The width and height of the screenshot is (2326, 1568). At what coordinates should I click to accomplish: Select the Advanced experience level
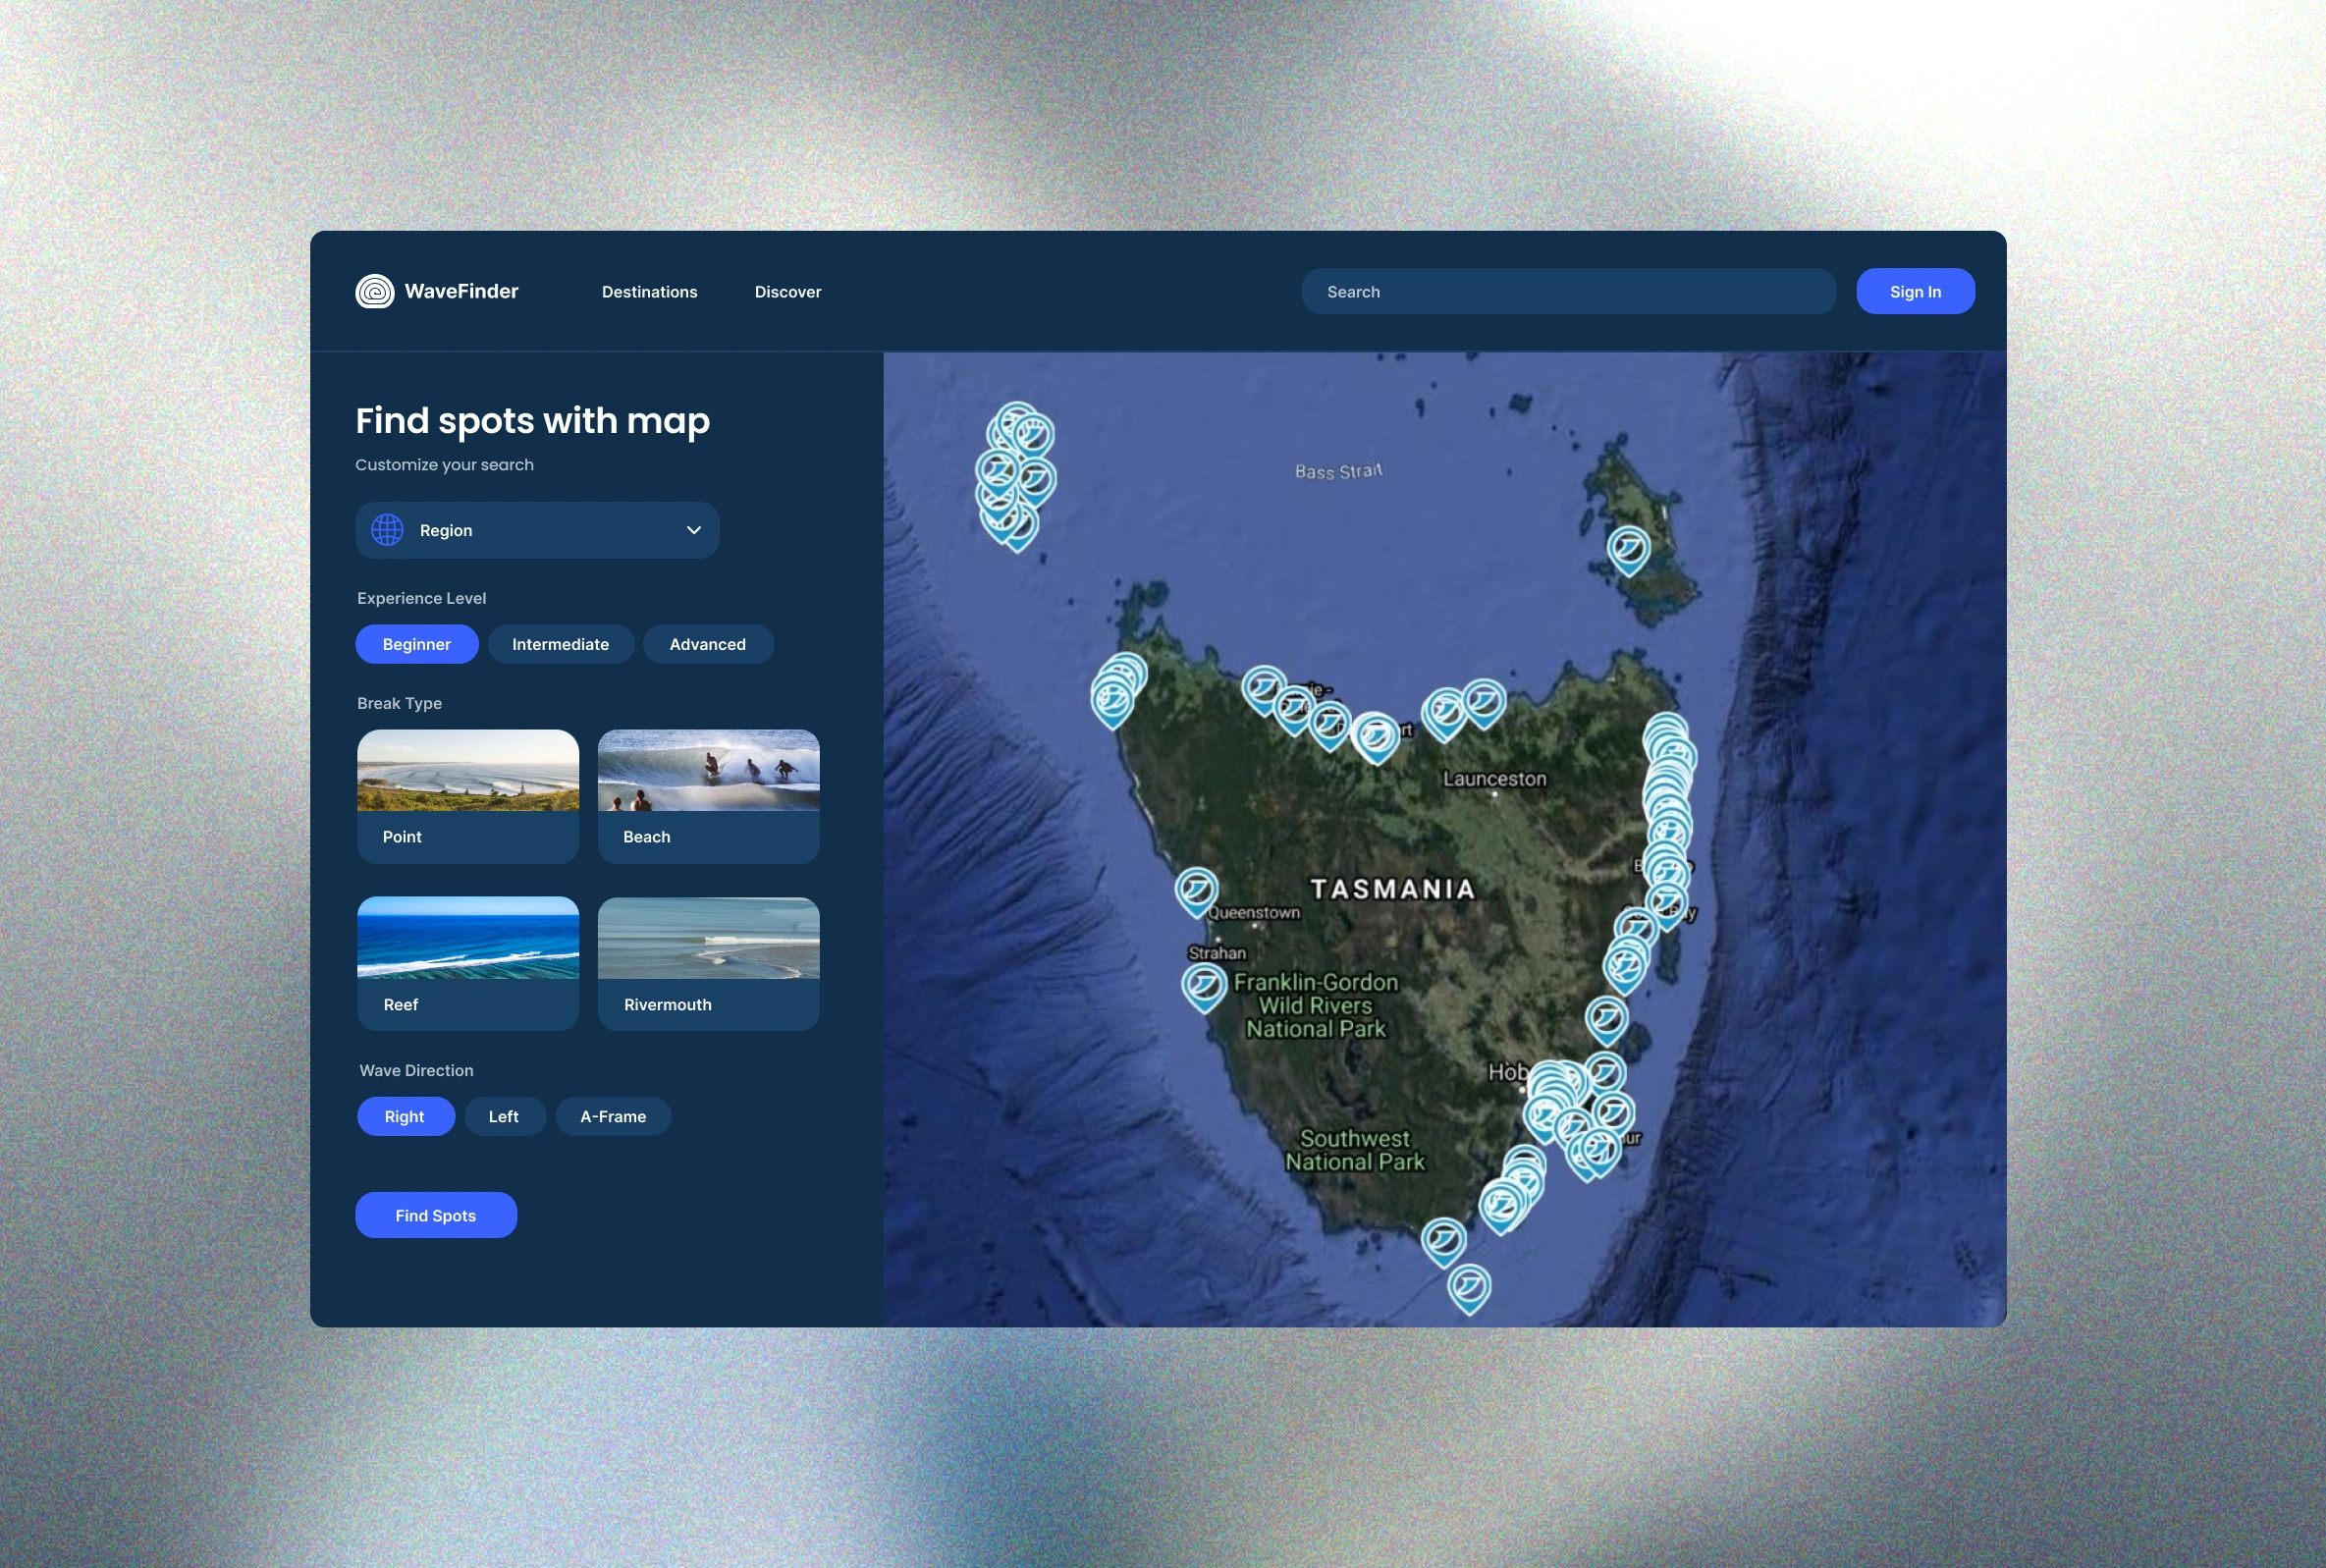[707, 644]
